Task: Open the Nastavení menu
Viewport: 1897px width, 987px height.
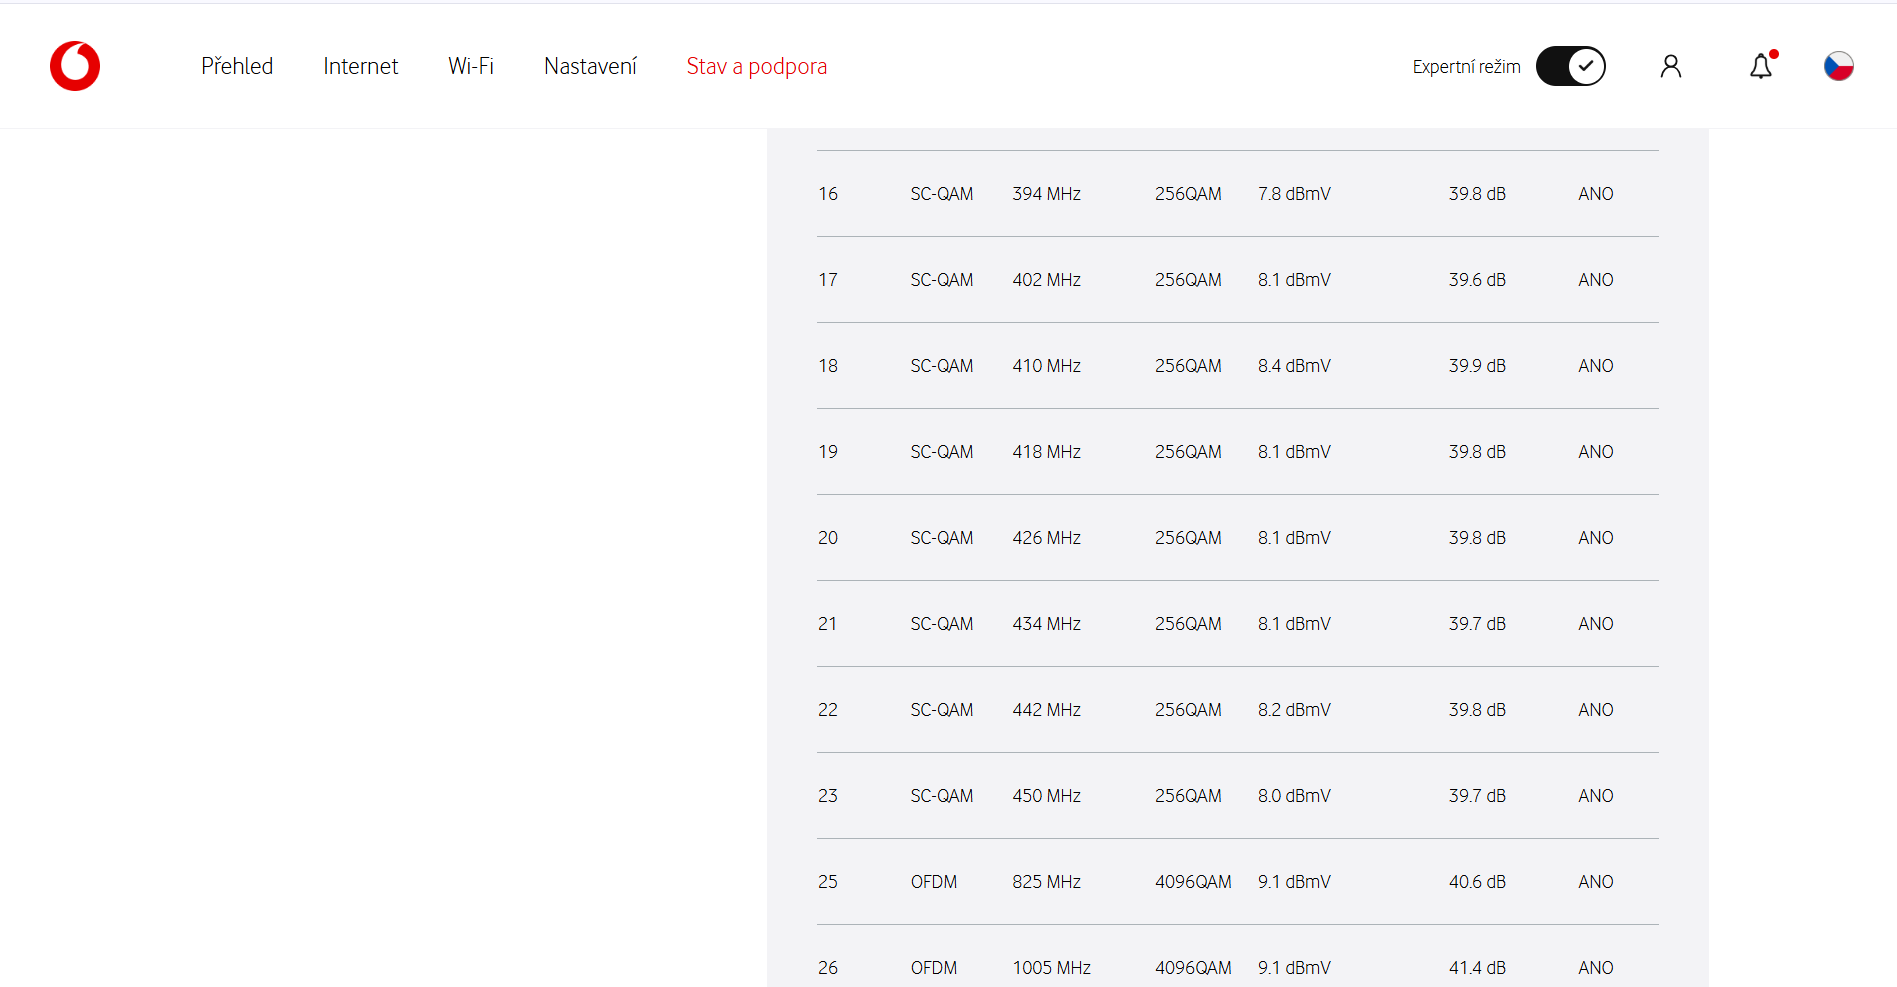Action: pyautogui.click(x=590, y=66)
